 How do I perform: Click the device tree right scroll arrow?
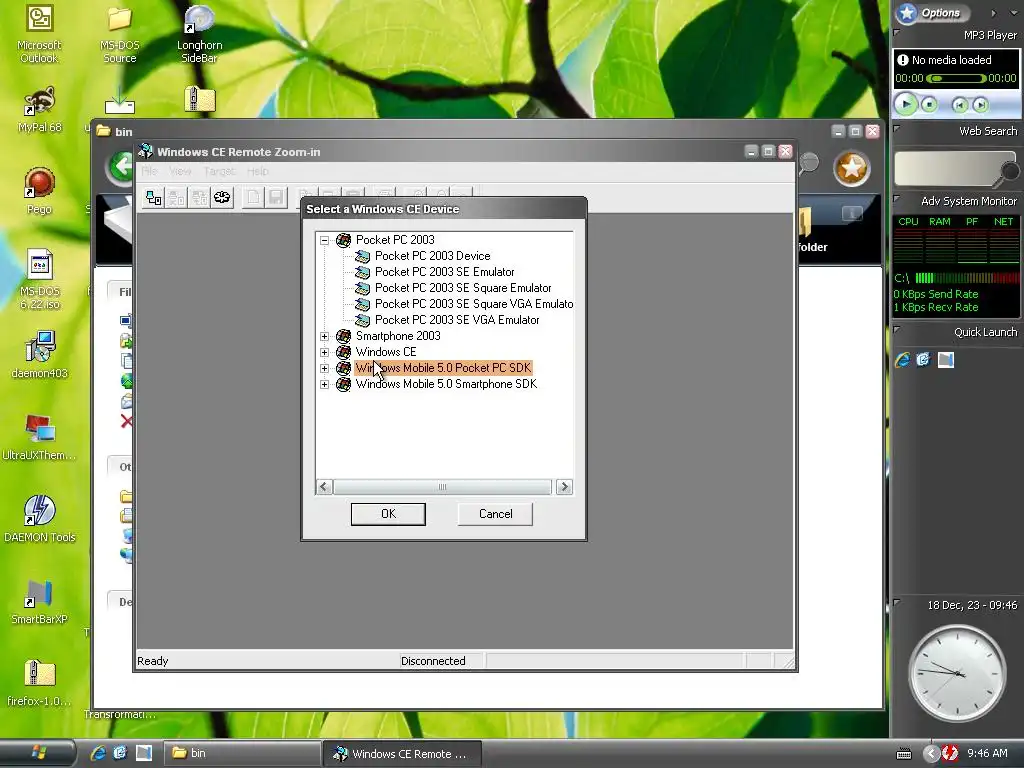tap(564, 487)
